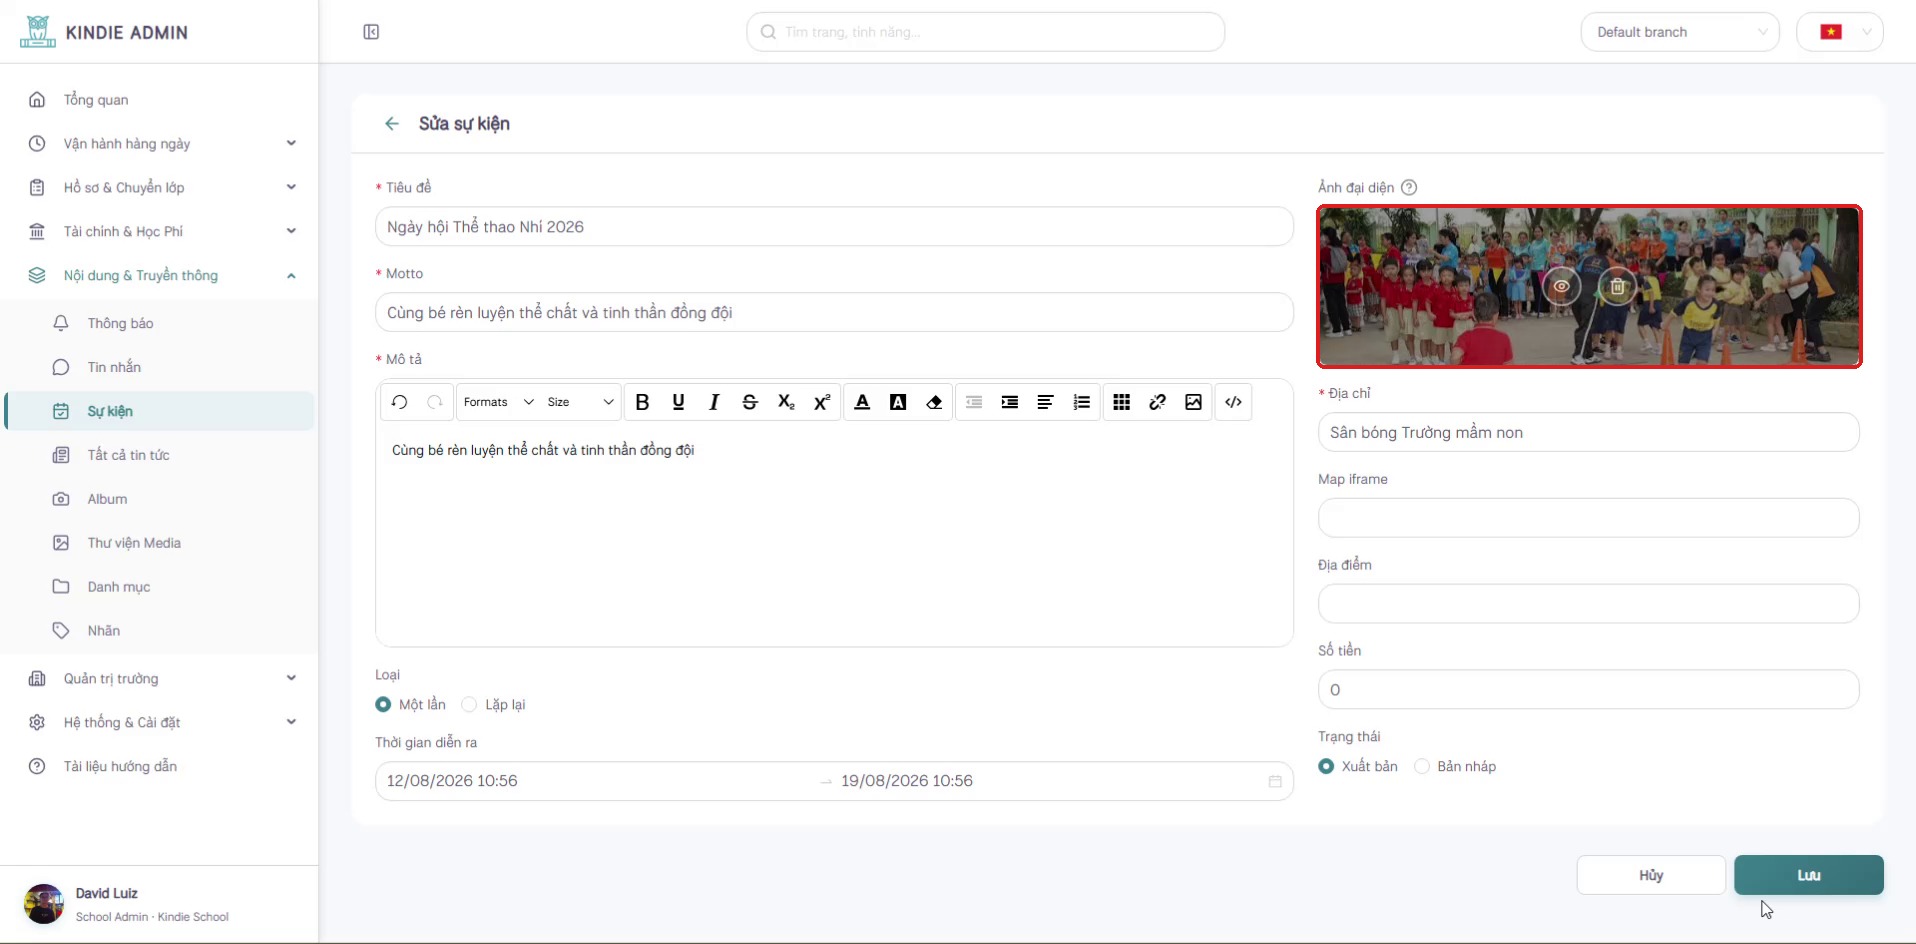Screen dimensions: 1916x944
Task: Go back with the arrow beside Sửa sự kiện
Action: coord(392,124)
